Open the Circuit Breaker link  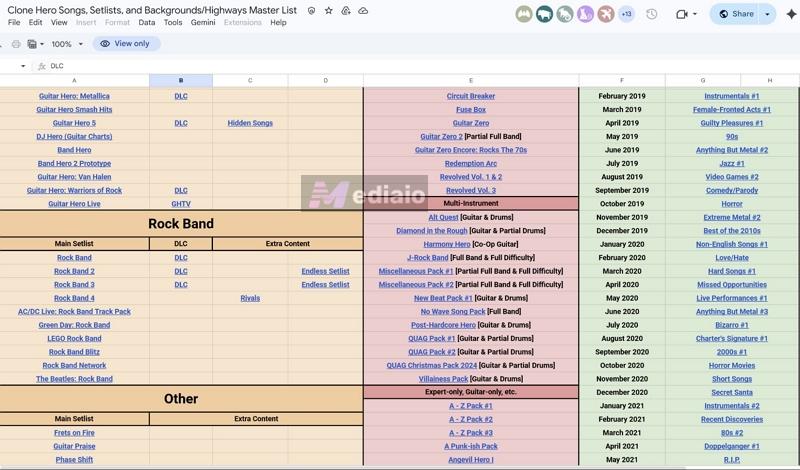tap(471, 96)
